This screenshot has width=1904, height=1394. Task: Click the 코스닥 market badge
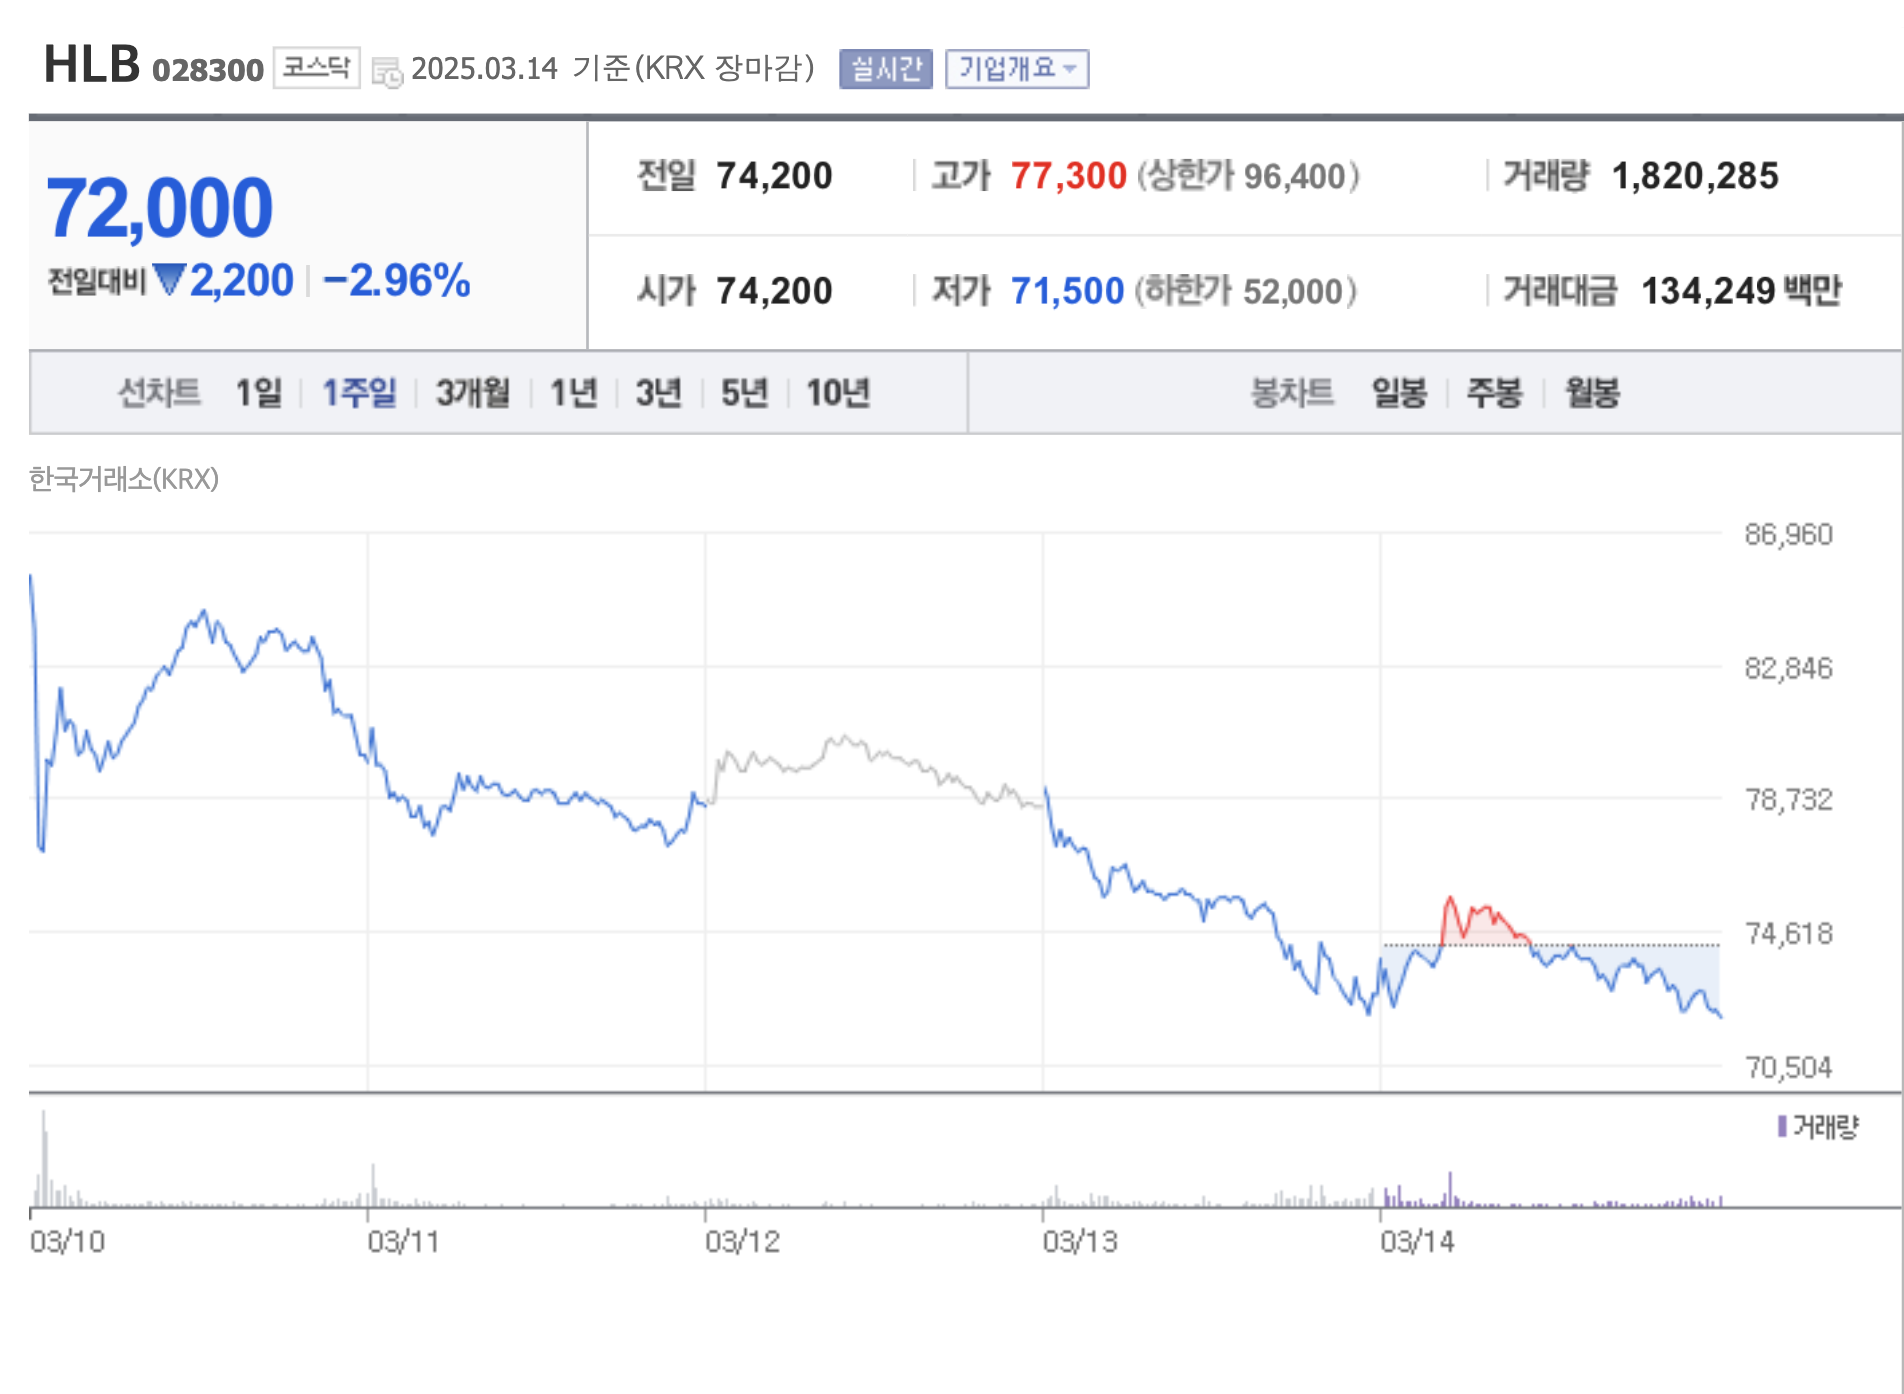pyautogui.click(x=316, y=68)
